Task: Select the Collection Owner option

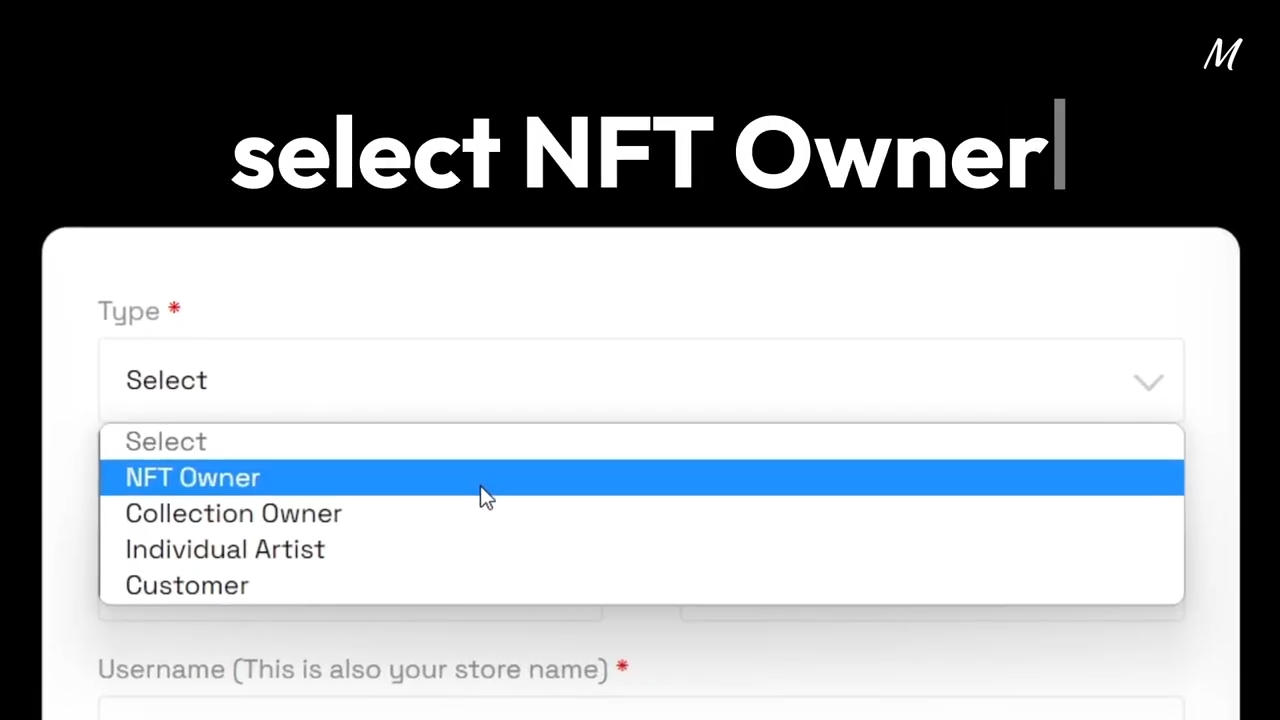Action: pyautogui.click(x=233, y=514)
